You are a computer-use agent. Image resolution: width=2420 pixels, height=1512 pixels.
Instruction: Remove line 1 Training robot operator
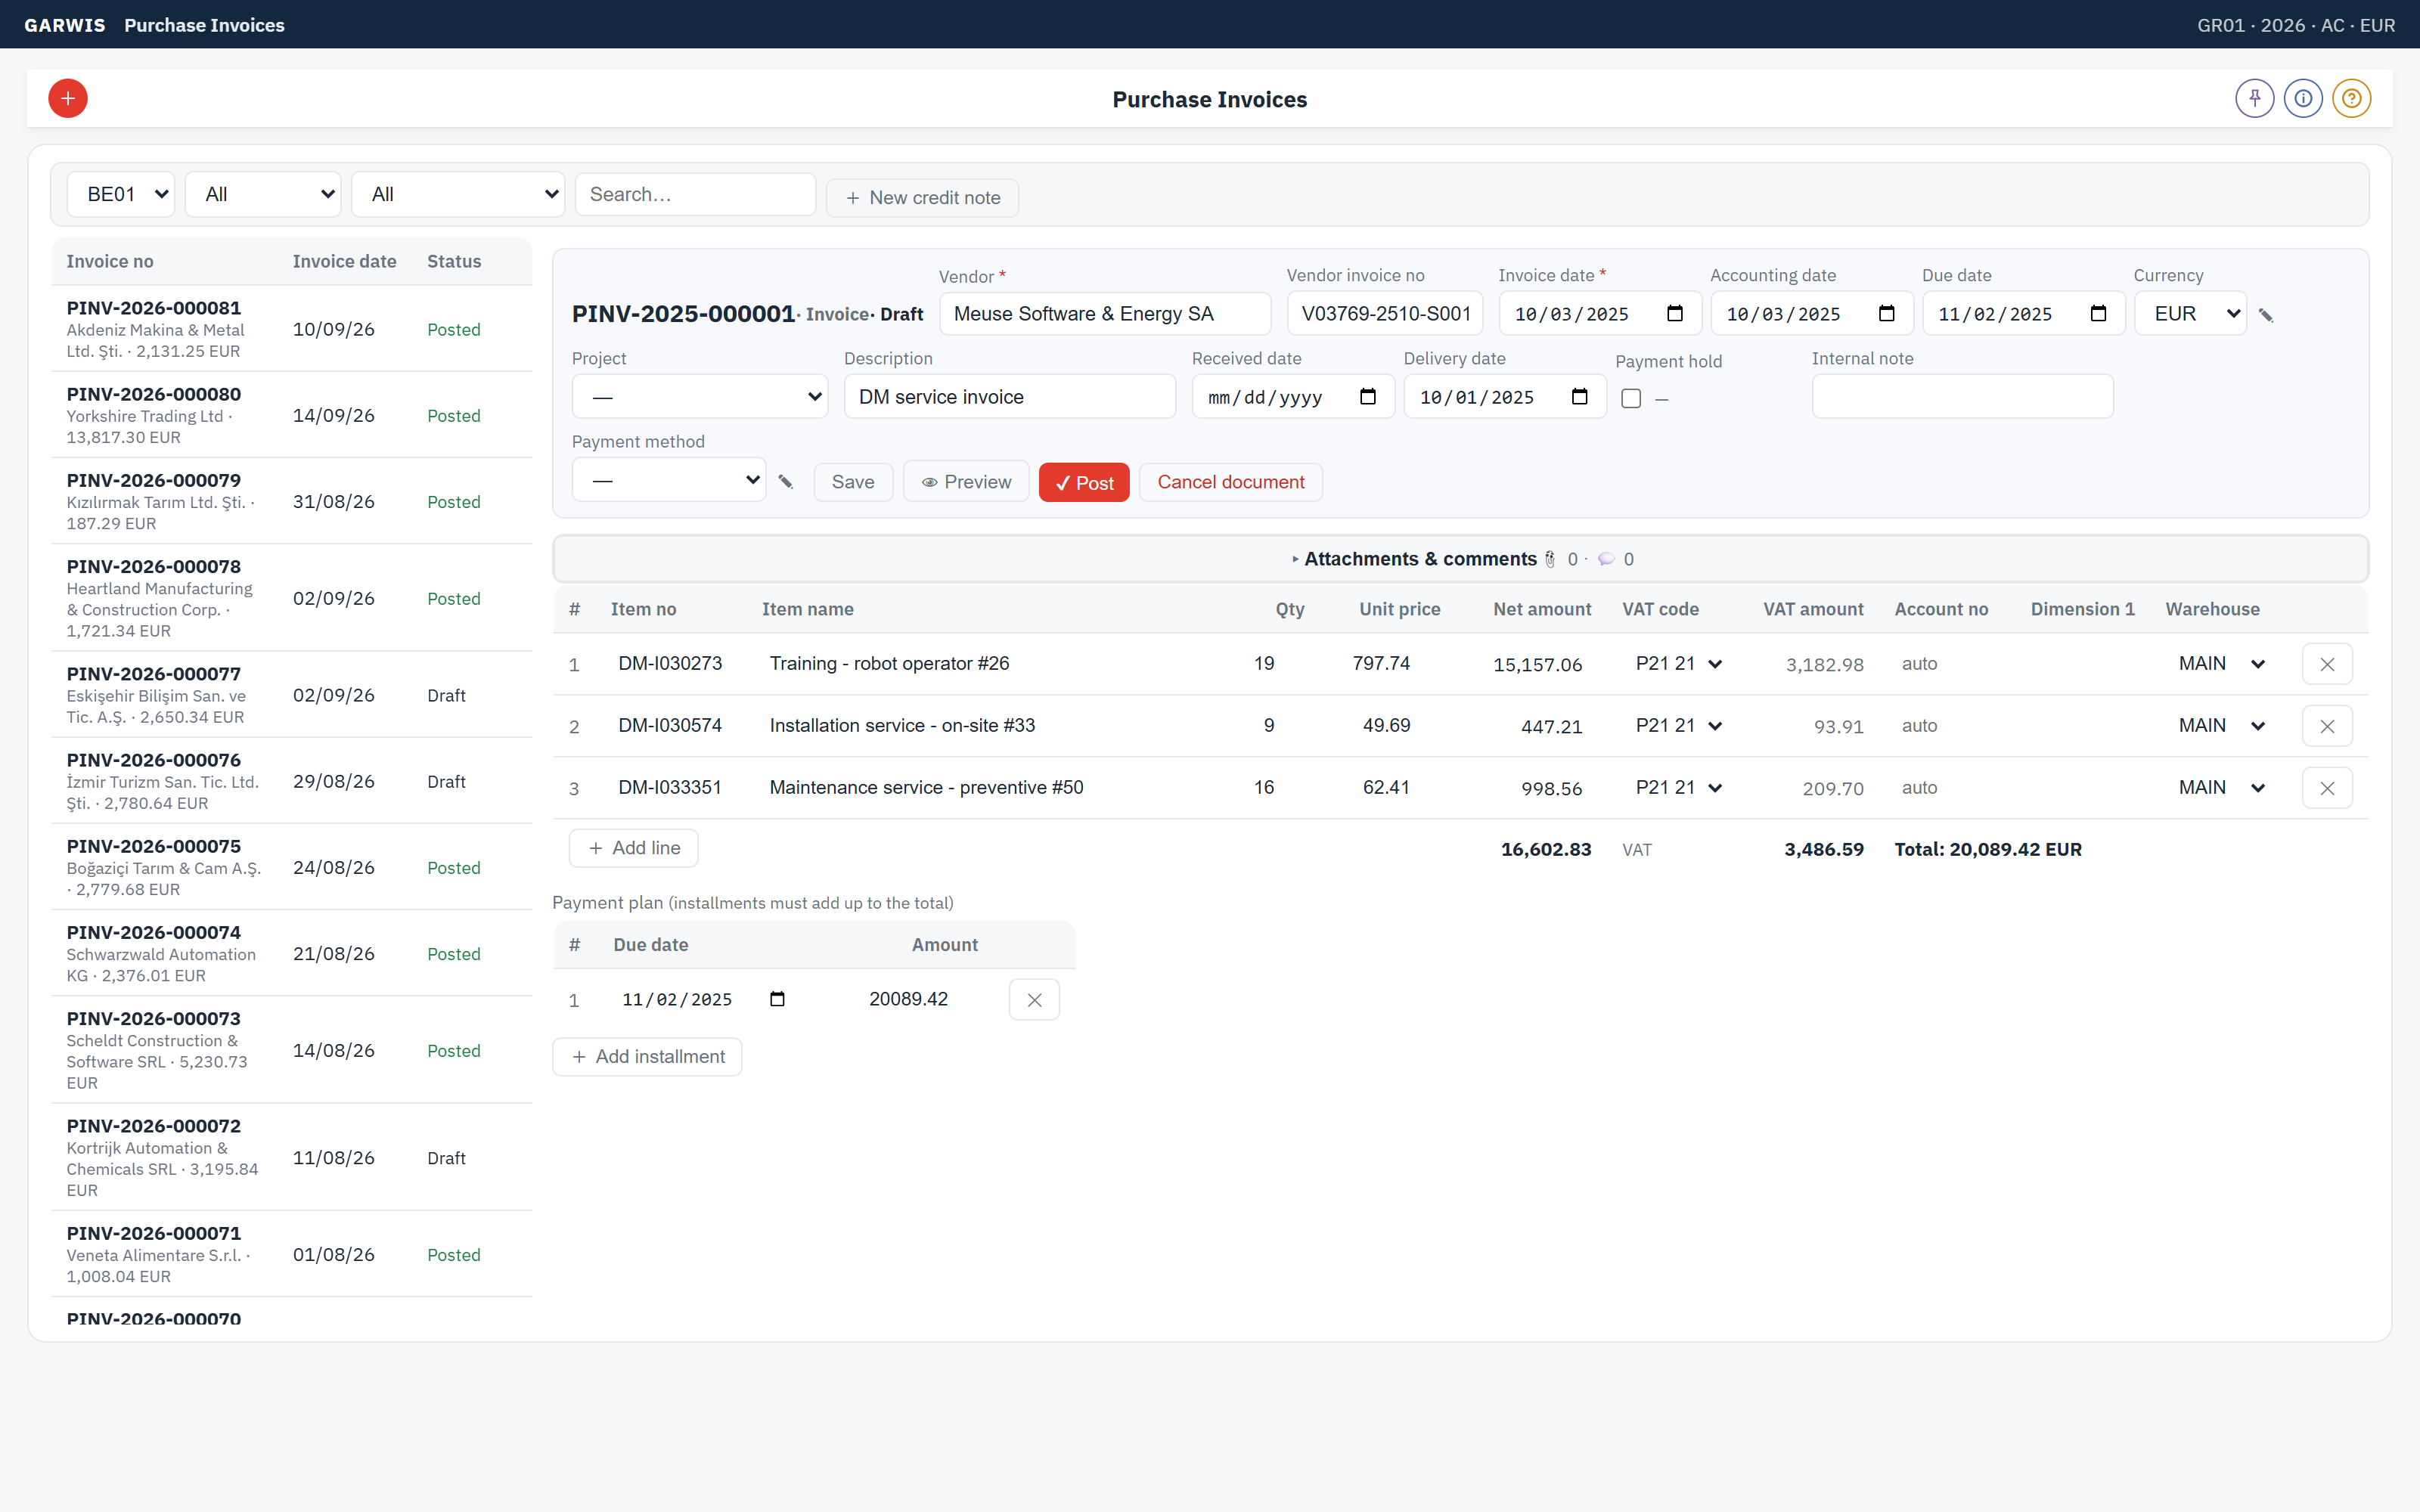click(2327, 664)
